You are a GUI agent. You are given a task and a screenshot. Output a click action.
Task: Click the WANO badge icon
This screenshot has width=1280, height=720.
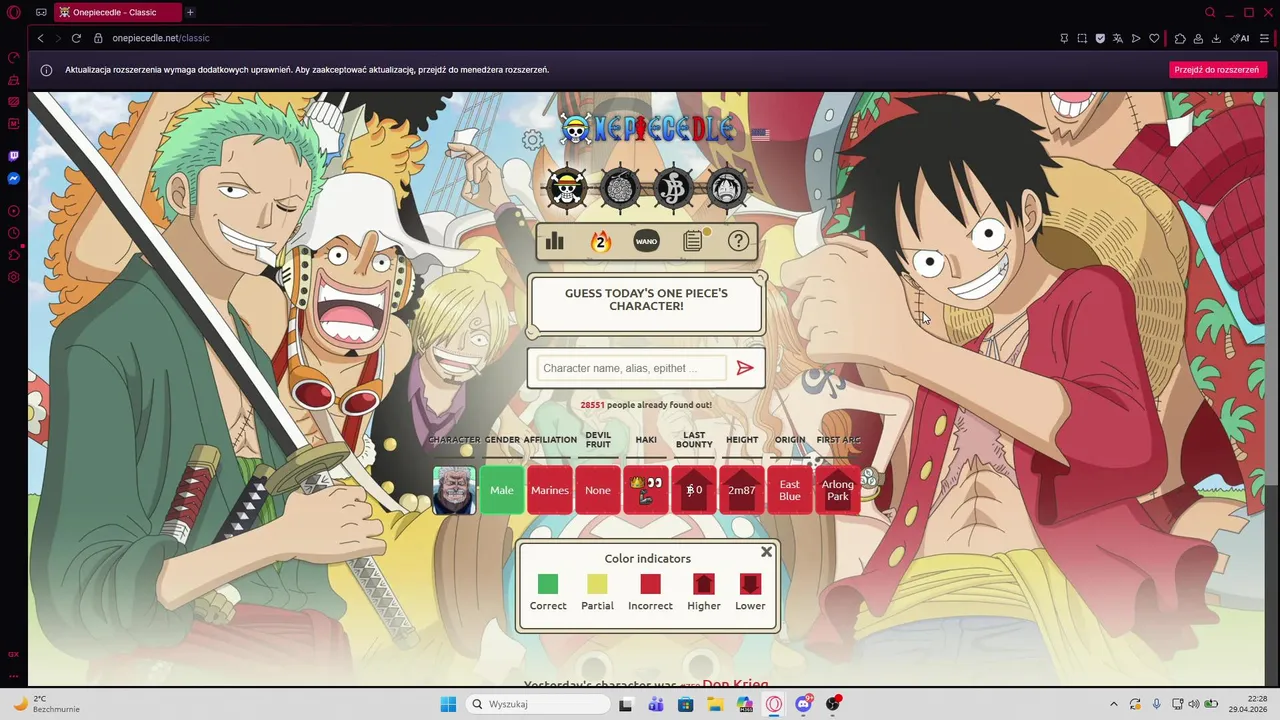click(647, 241)
